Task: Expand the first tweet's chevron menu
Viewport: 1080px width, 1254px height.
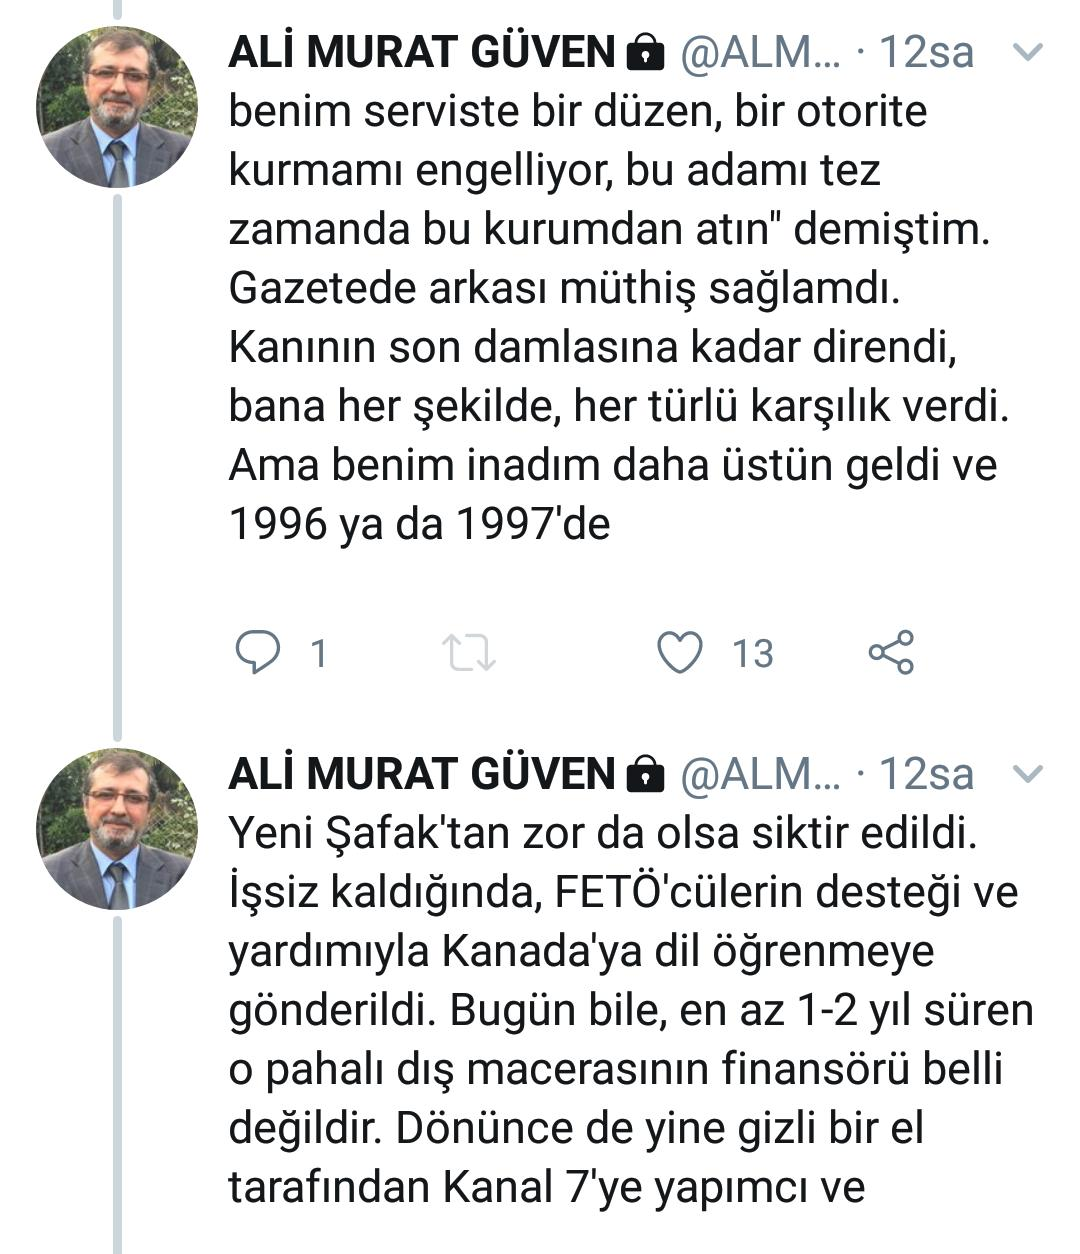Action: (1028, 52)
